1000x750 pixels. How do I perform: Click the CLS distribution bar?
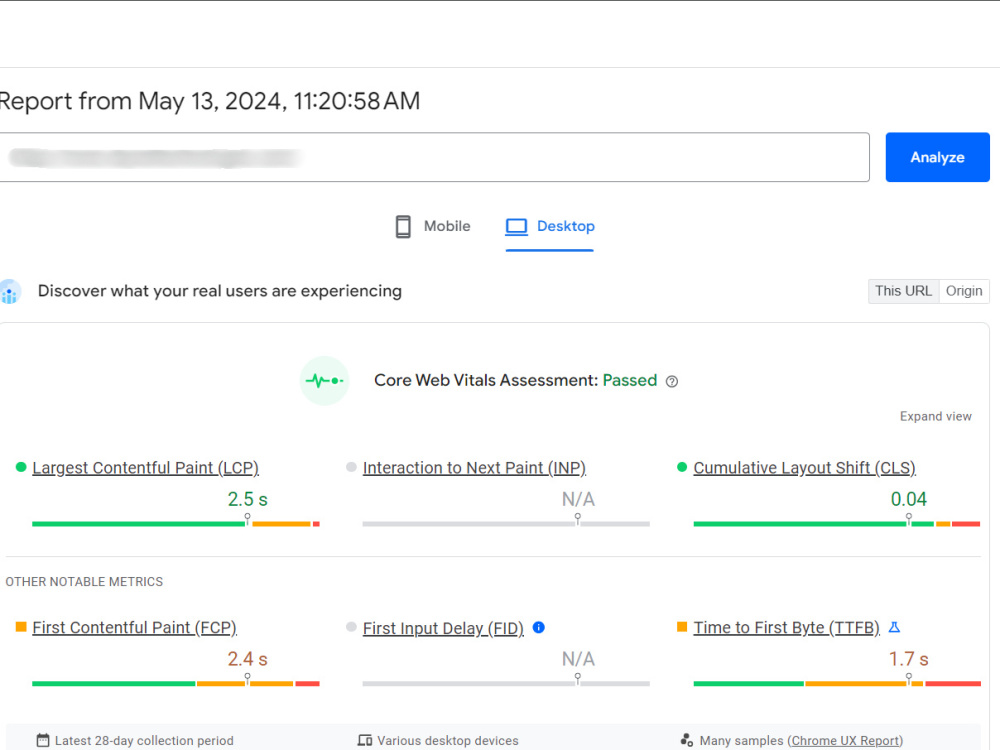[x=837, y=524]
